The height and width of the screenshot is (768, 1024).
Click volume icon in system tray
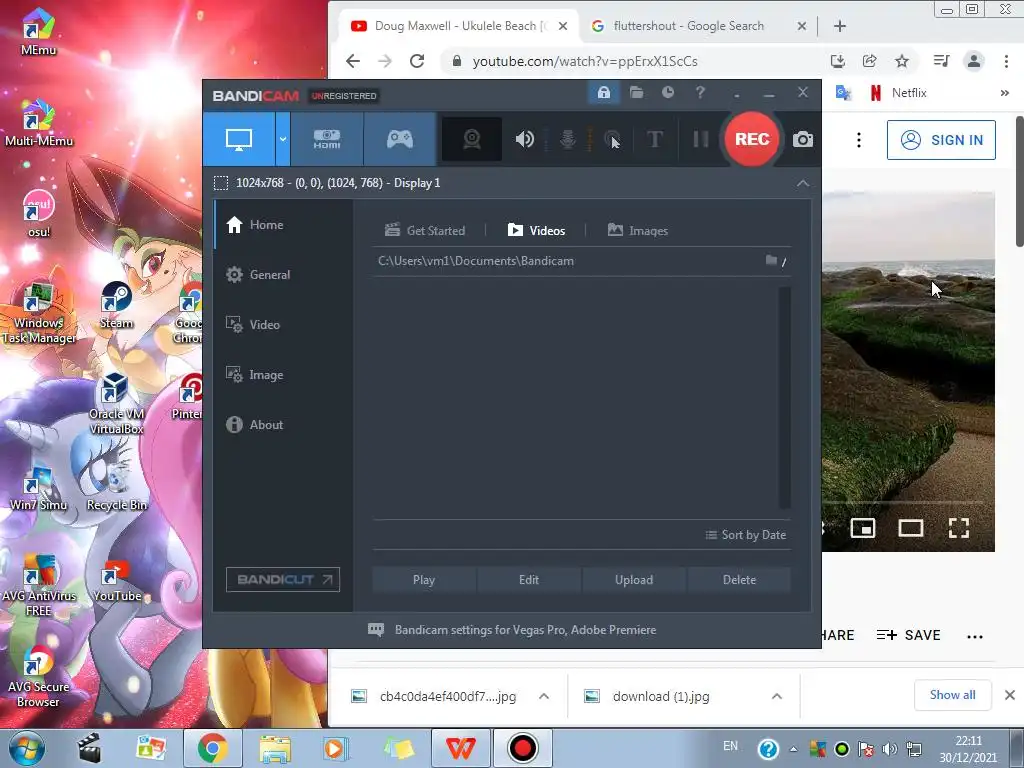tap(889, 748)
